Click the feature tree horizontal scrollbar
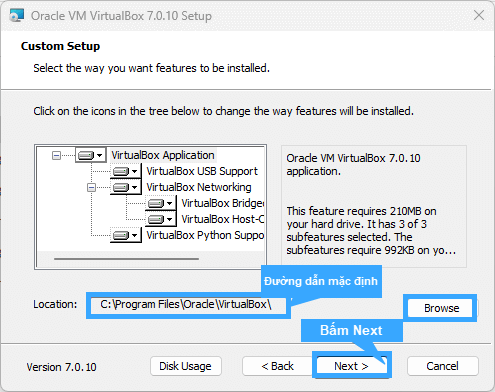 (x=126, y=259)
